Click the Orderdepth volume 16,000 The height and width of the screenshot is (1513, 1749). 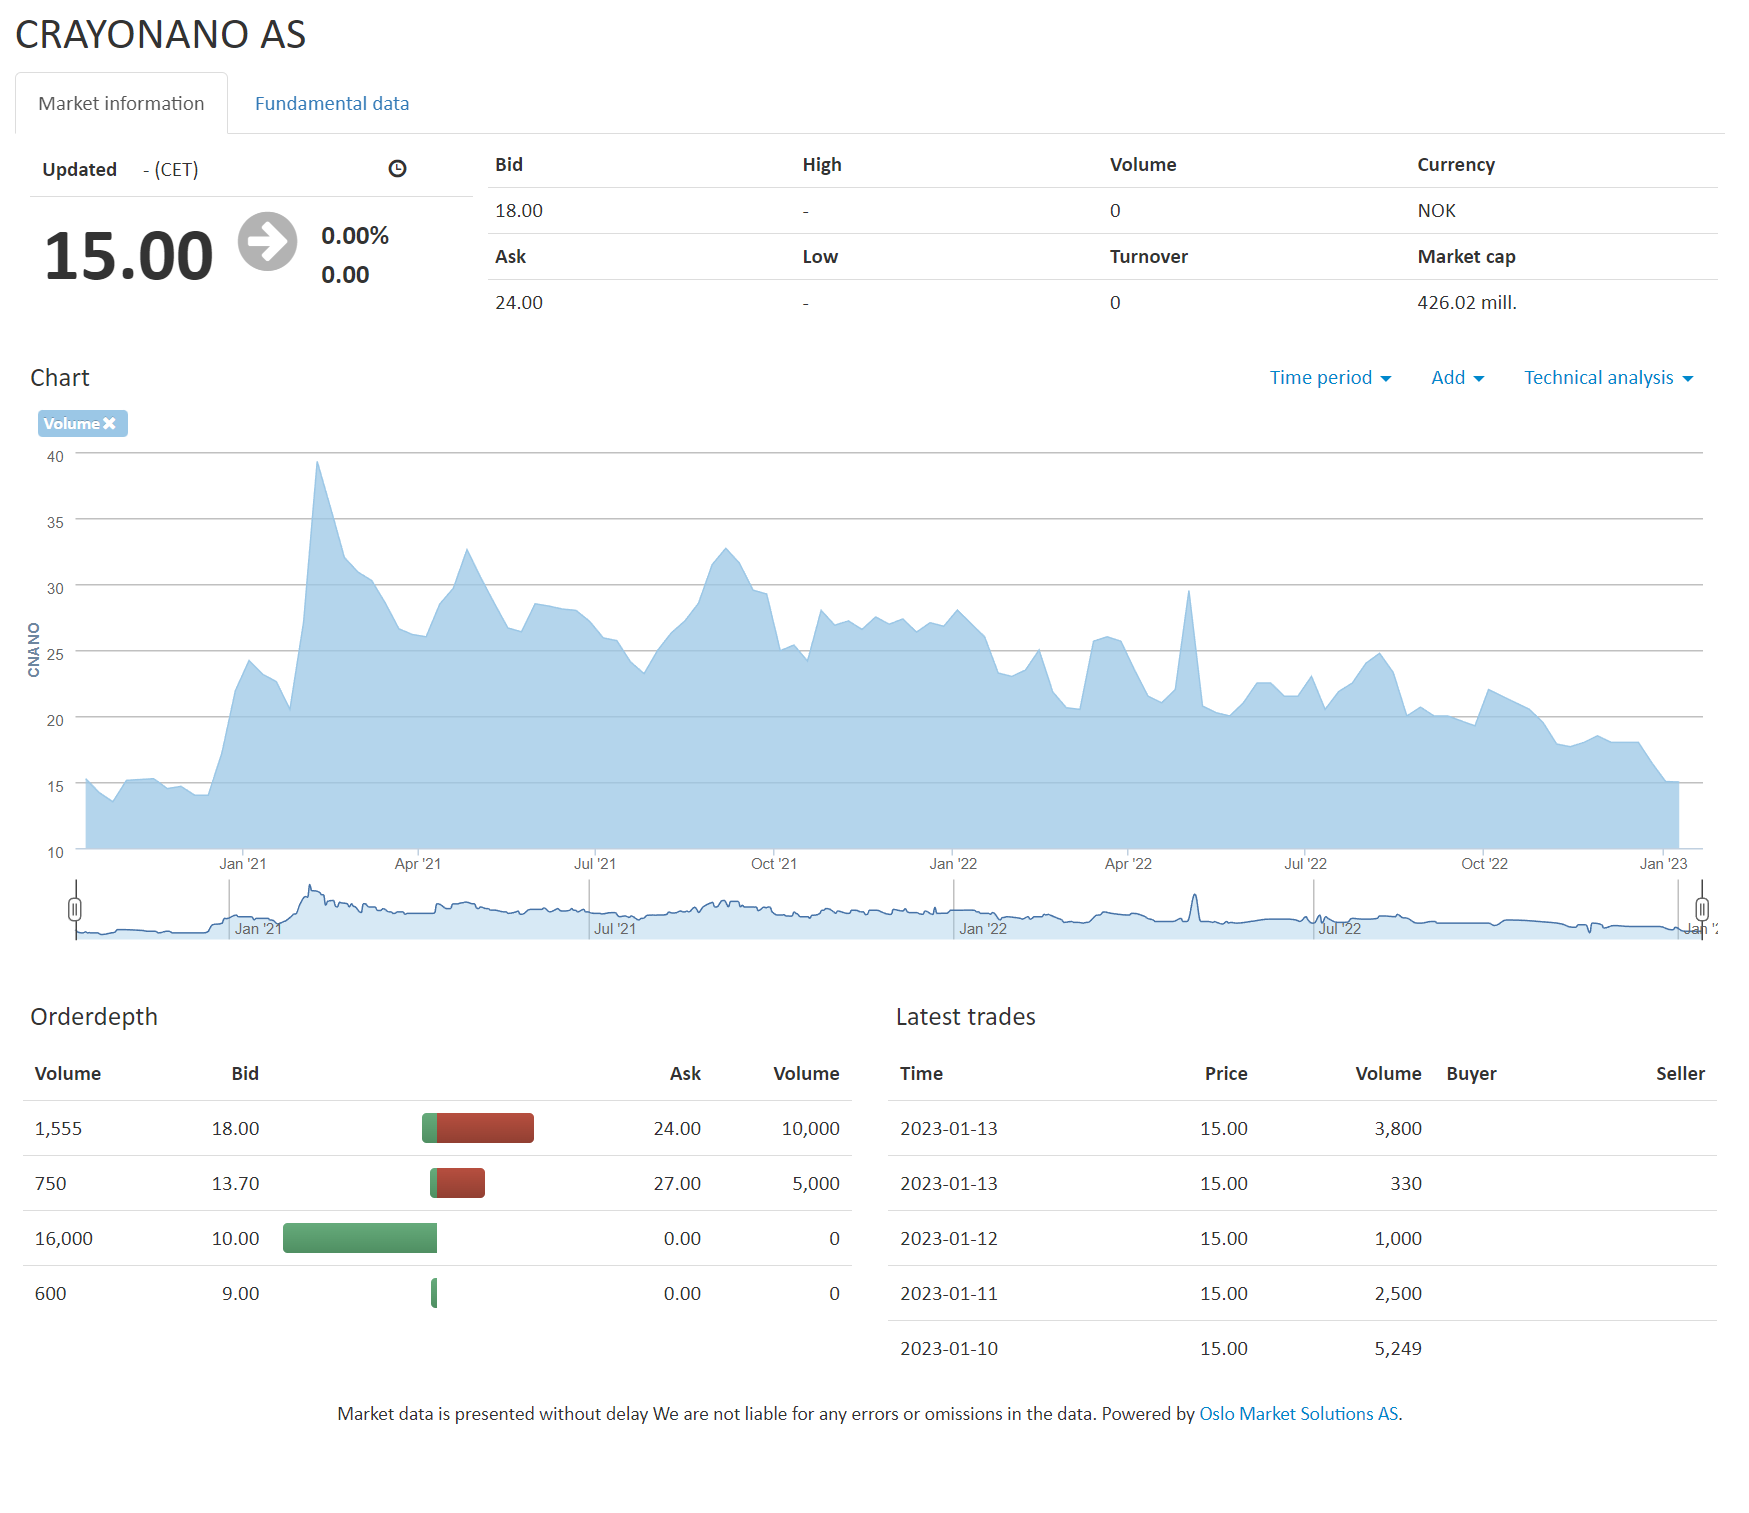[x=64, y=1239]
